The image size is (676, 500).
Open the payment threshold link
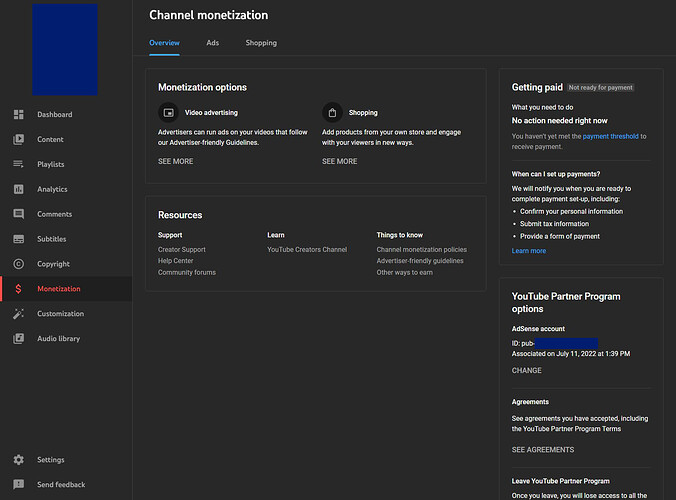610,136
